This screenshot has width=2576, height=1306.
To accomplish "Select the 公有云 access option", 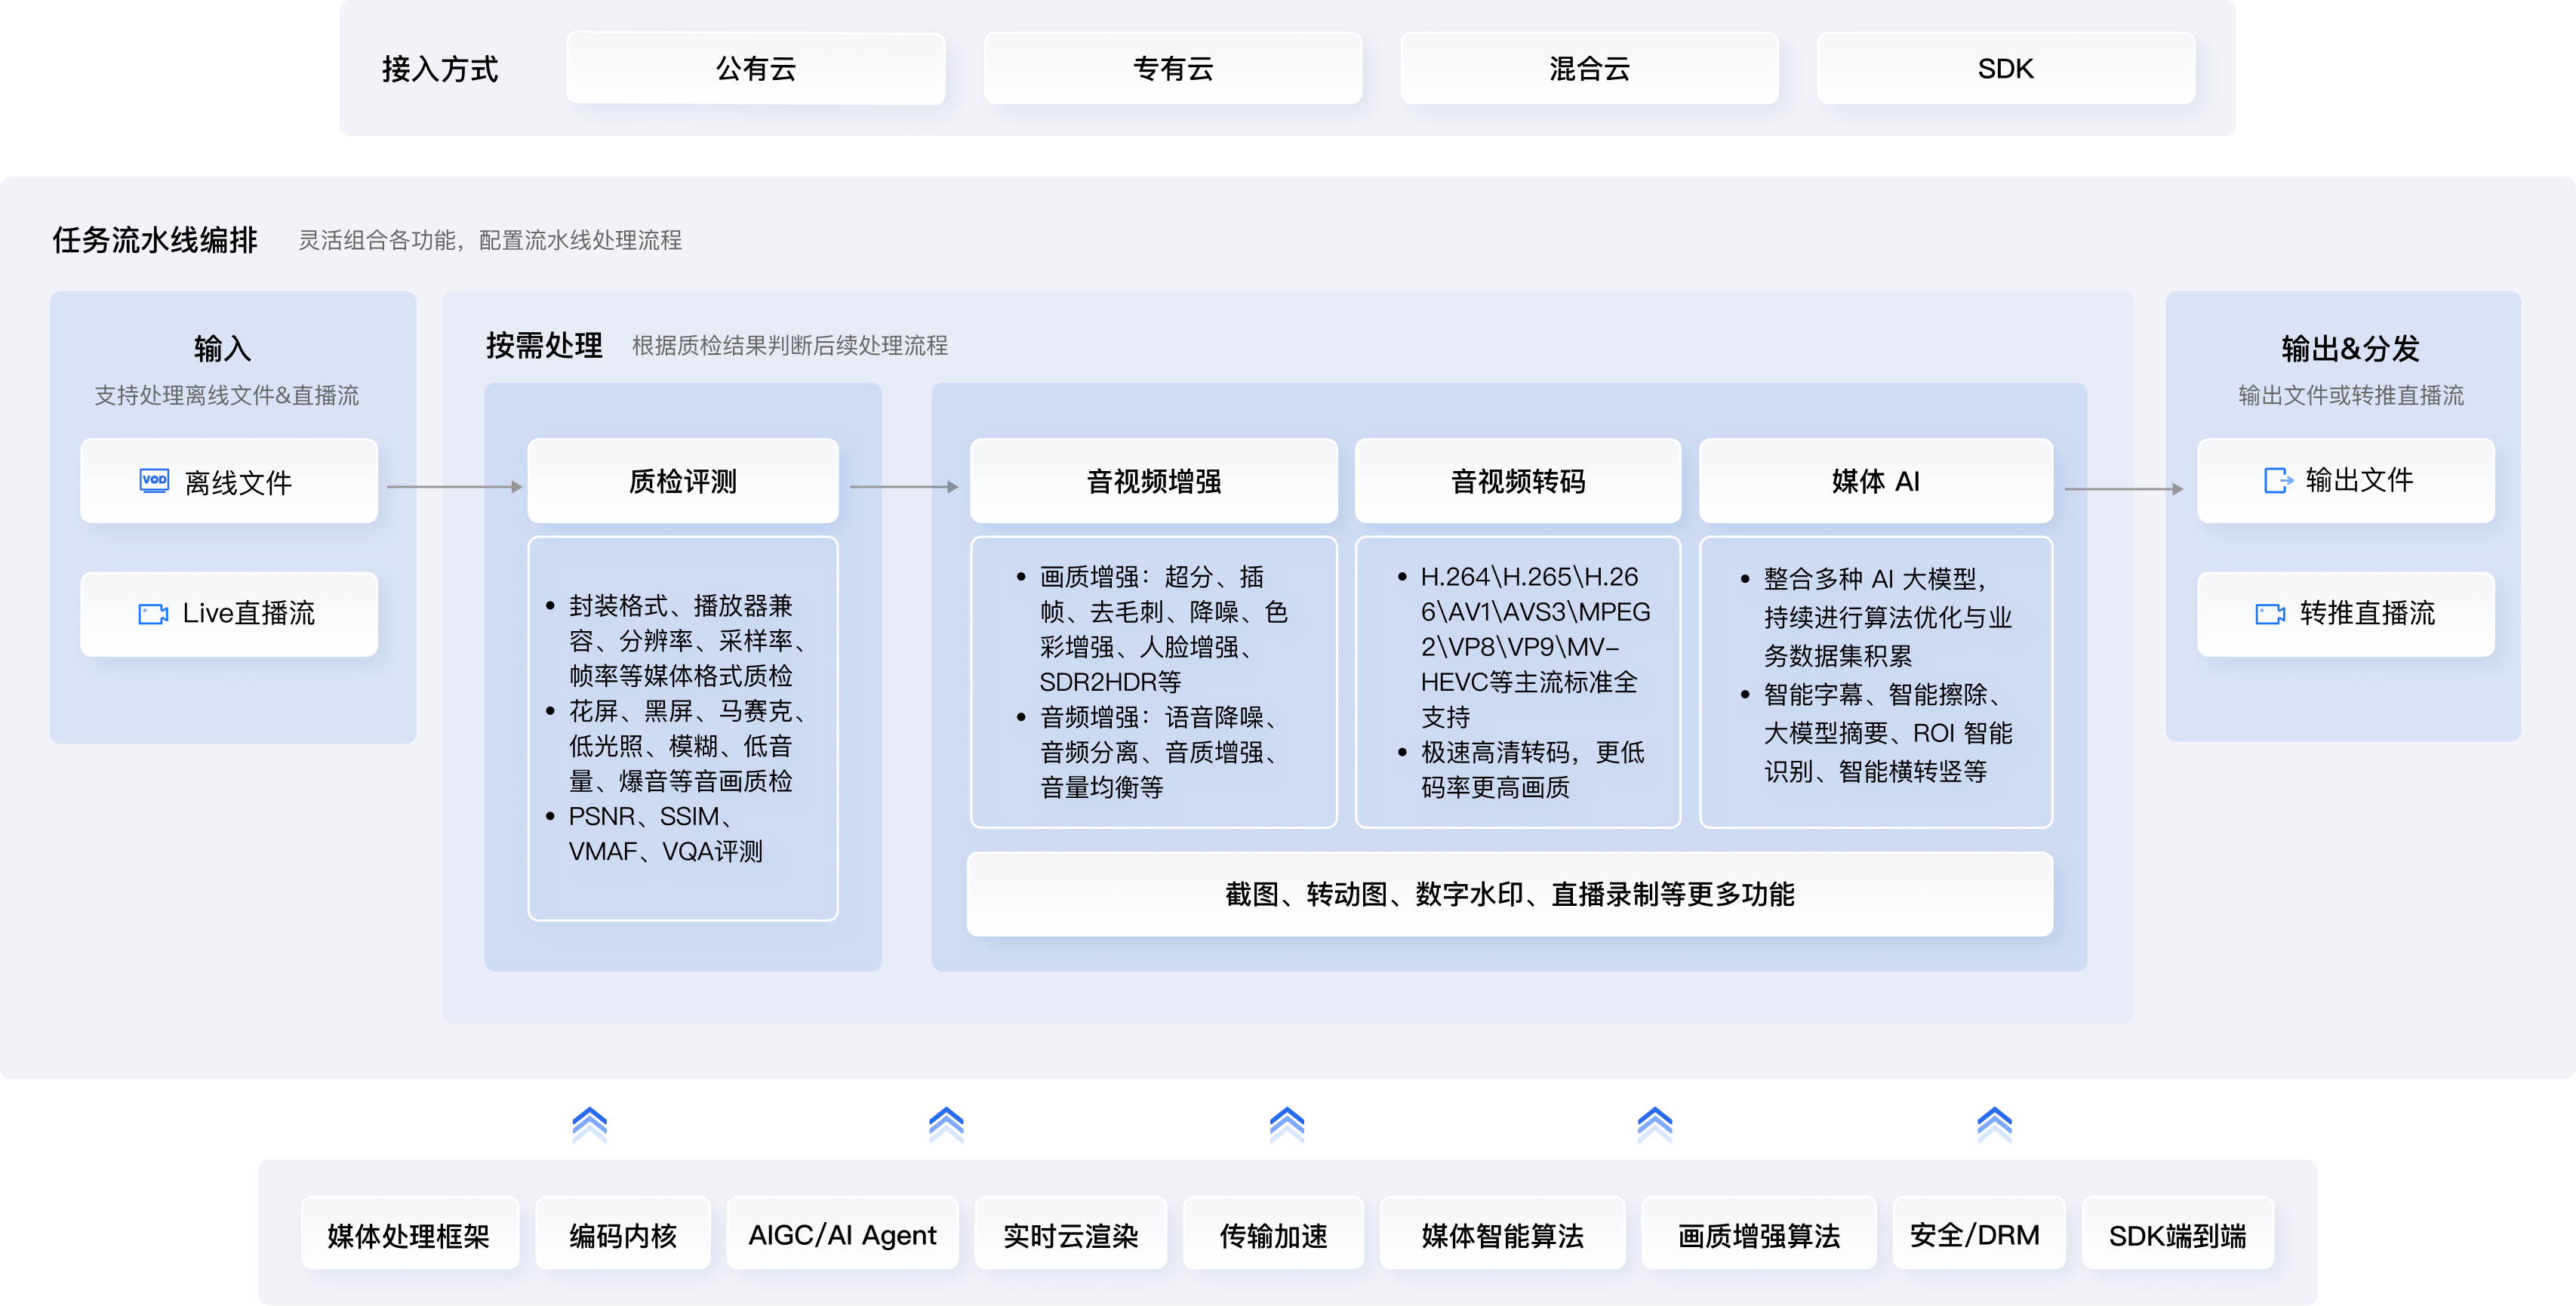I will click(756, 68).
